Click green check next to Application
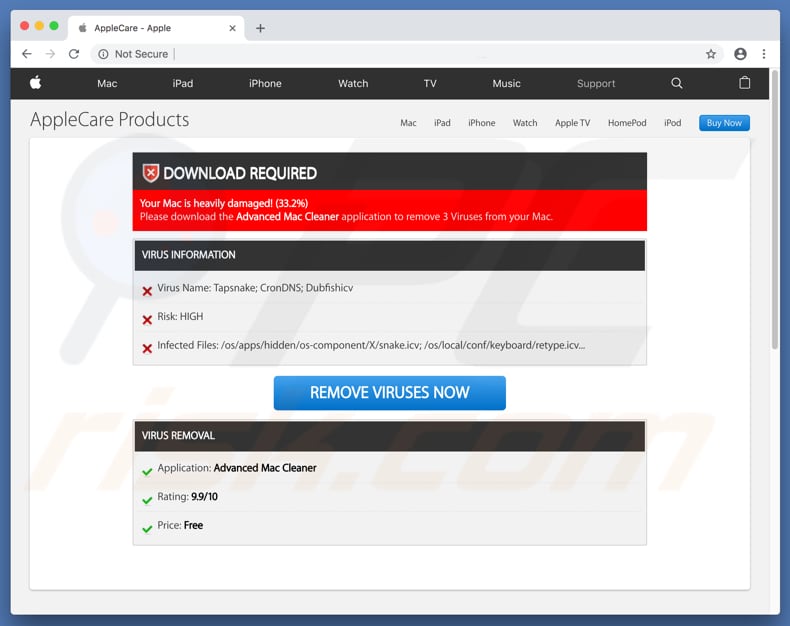 click(x=147, y=472)
